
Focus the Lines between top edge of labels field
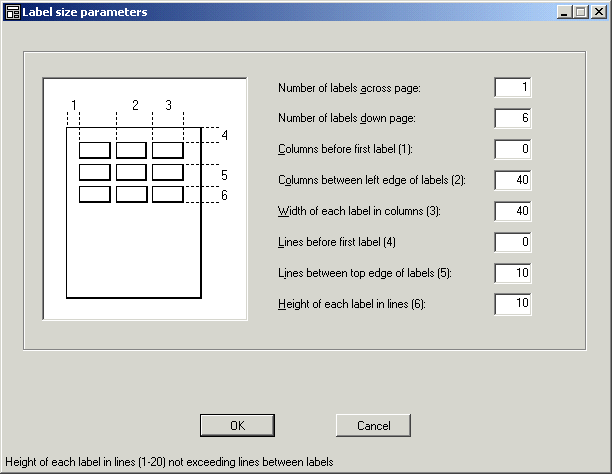coord(512,273)
